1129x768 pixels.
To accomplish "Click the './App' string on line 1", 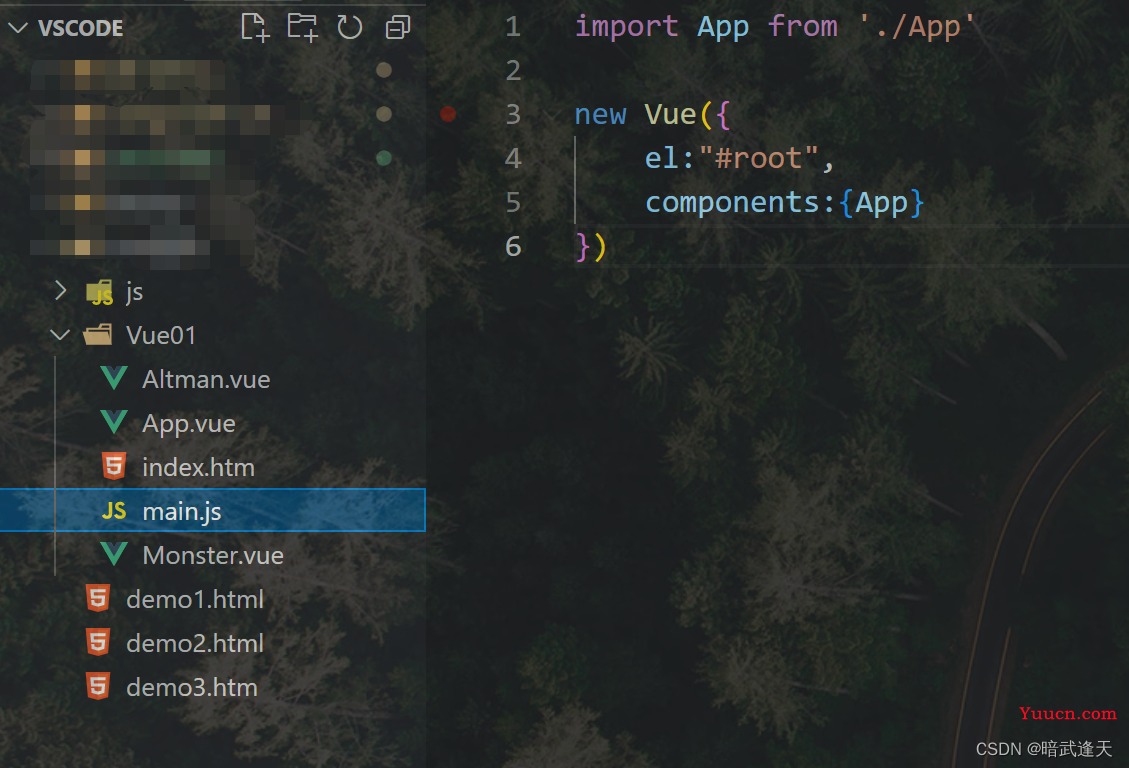I will pos(917,27).
